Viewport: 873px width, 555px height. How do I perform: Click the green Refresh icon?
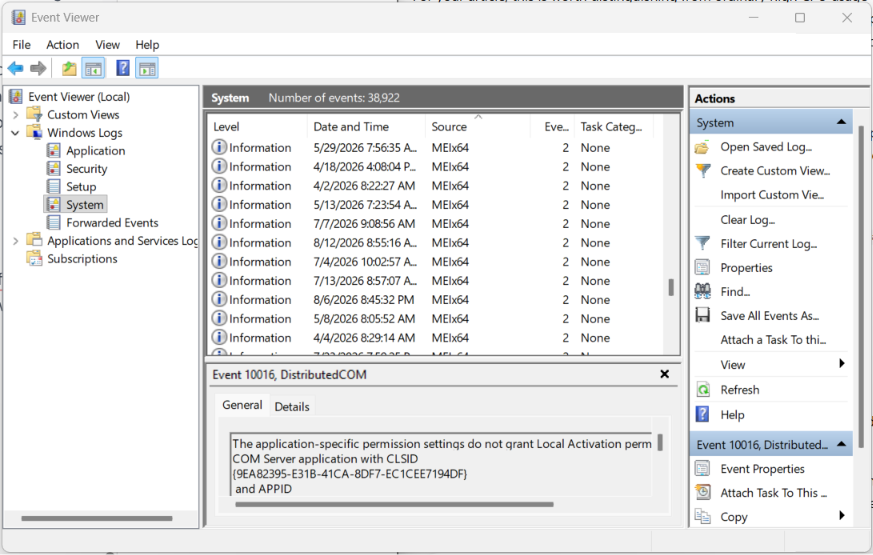pos(703,390)
